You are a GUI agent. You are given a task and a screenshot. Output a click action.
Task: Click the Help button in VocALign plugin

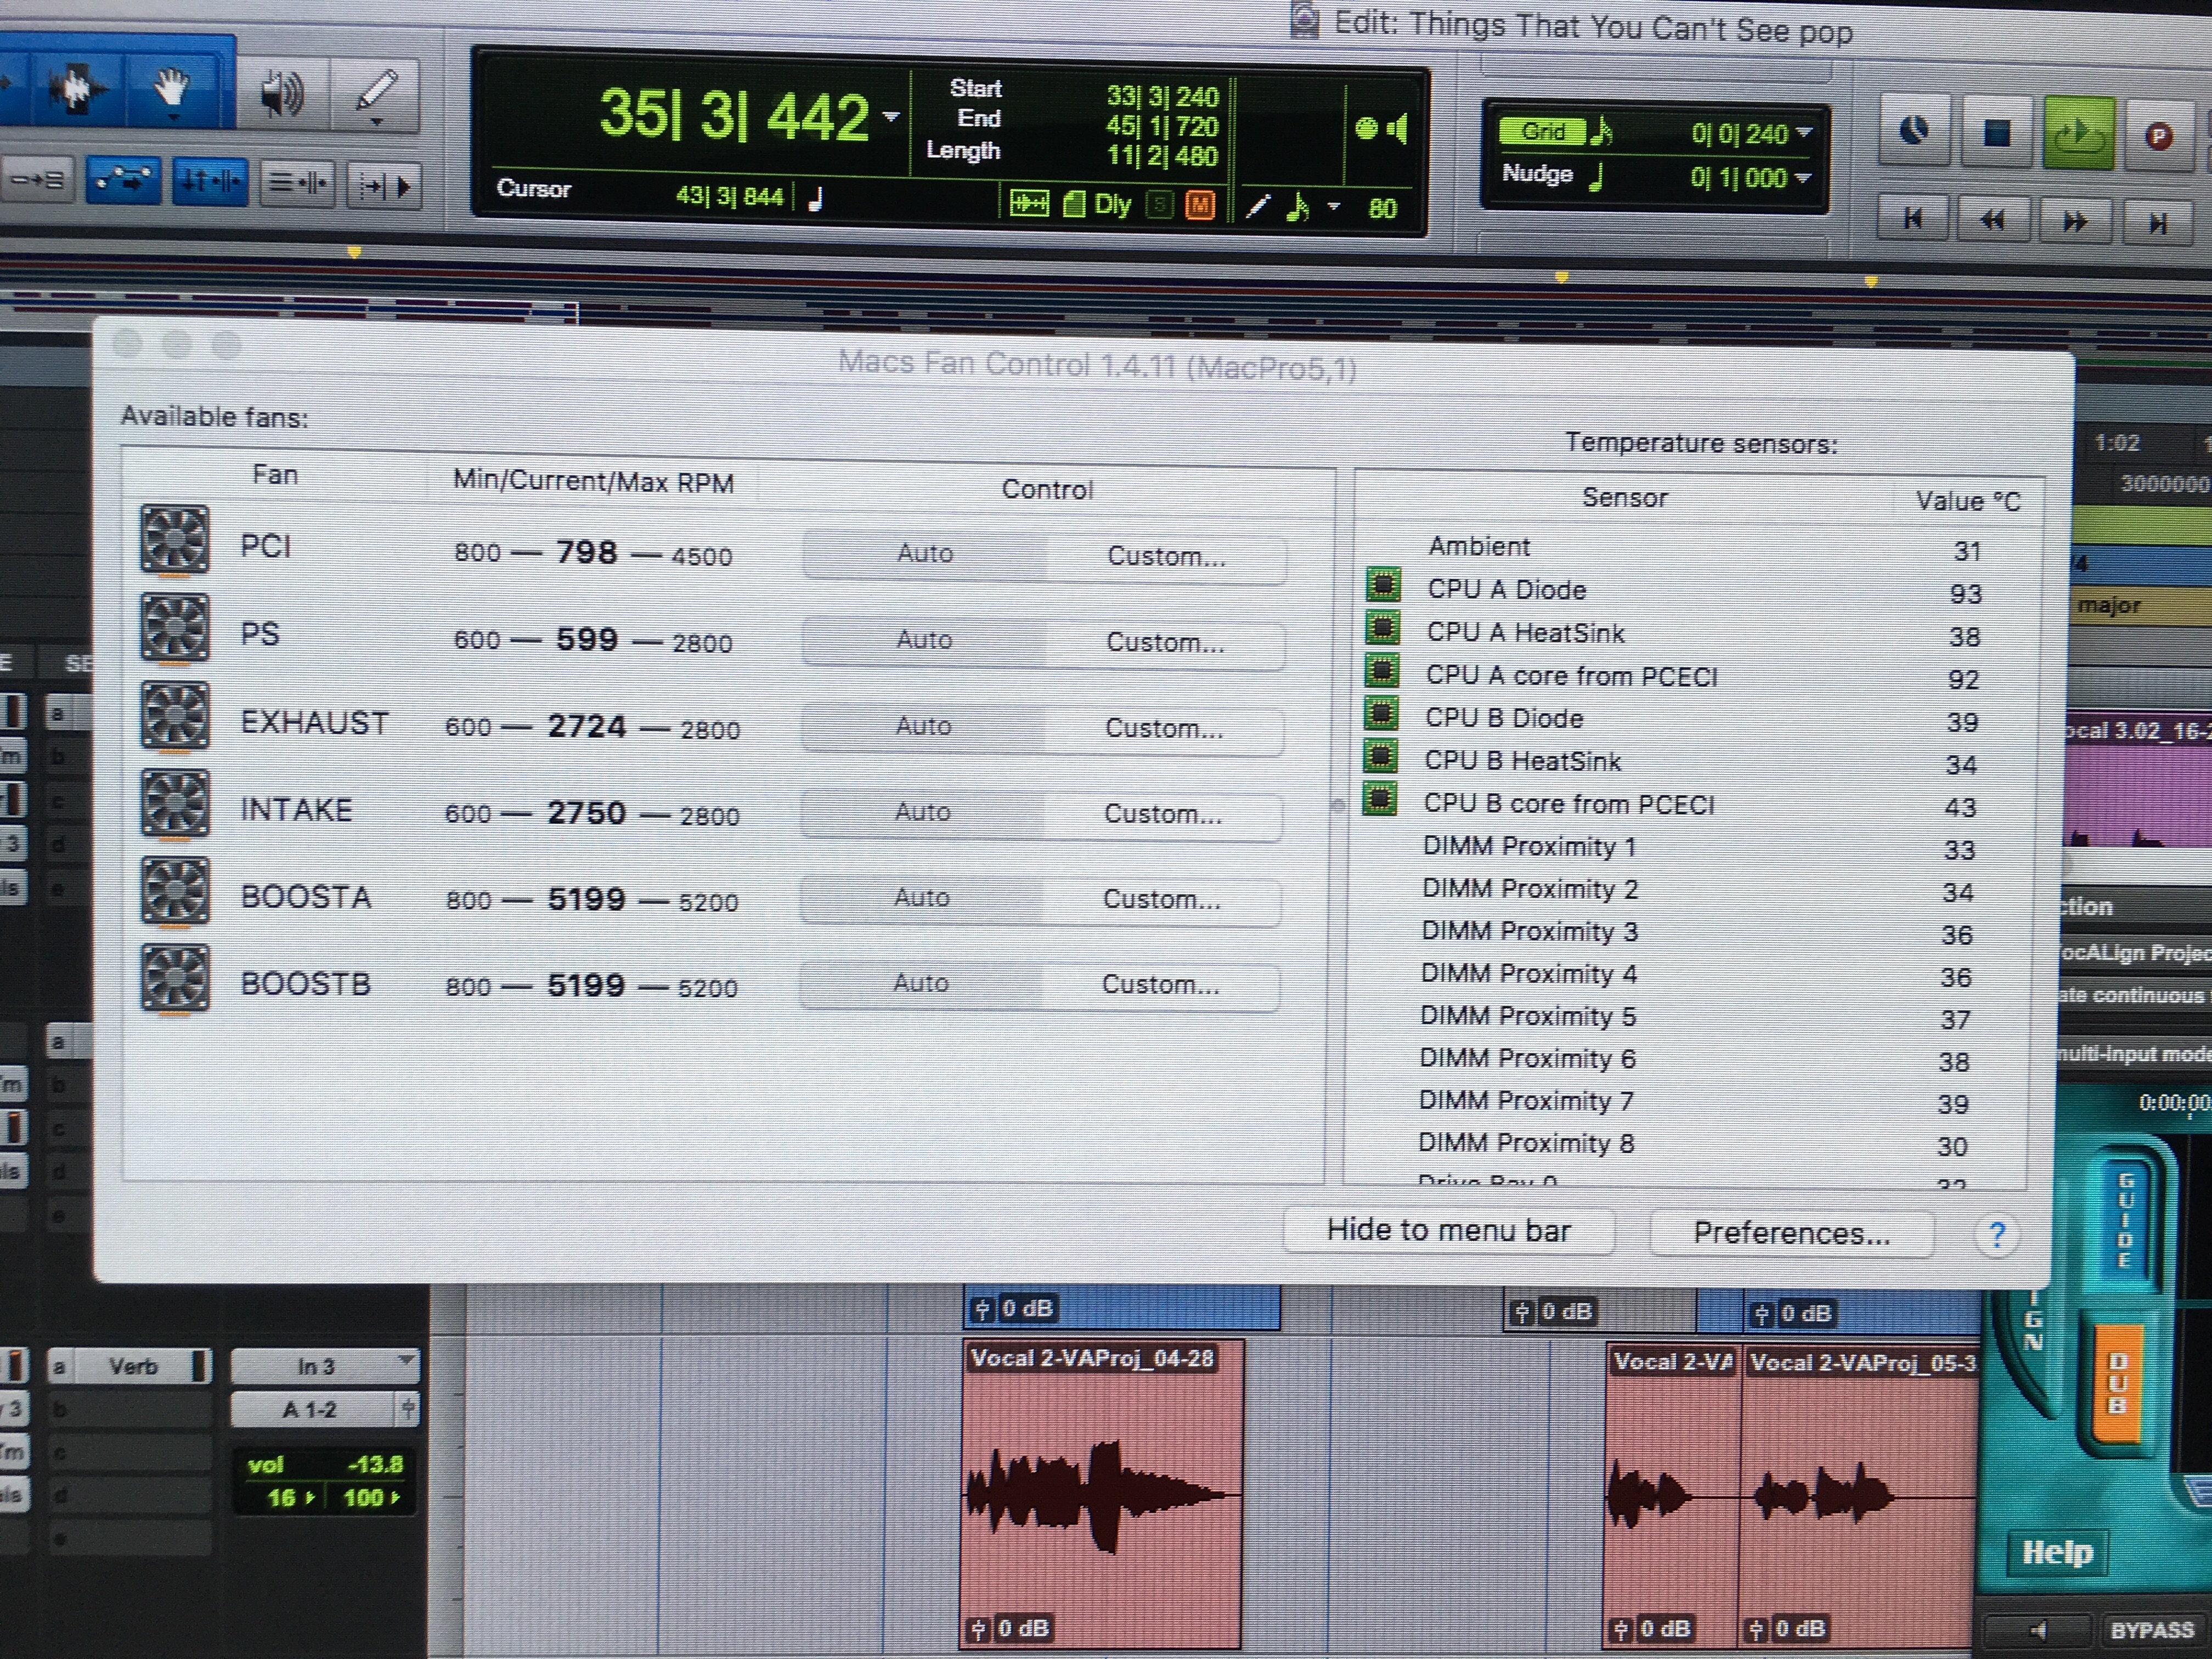pos(2057,1553)
